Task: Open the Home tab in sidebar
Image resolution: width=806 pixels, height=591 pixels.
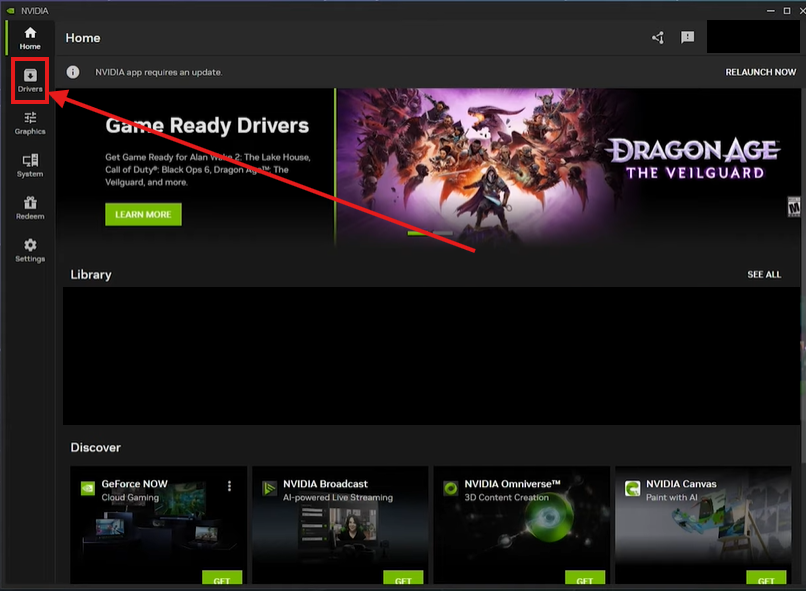Action: coord(30,38)
